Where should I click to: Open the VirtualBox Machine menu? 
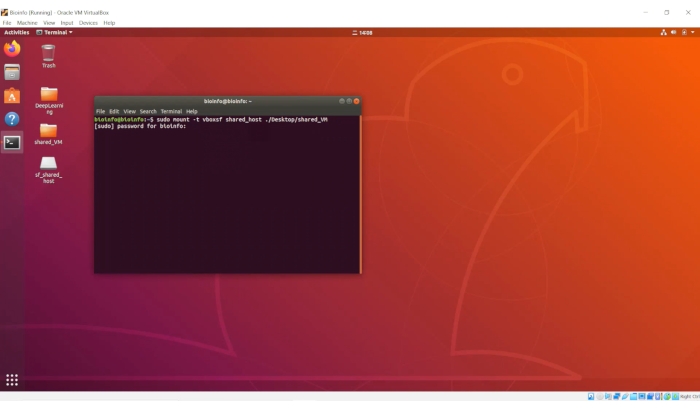[27, 22]
